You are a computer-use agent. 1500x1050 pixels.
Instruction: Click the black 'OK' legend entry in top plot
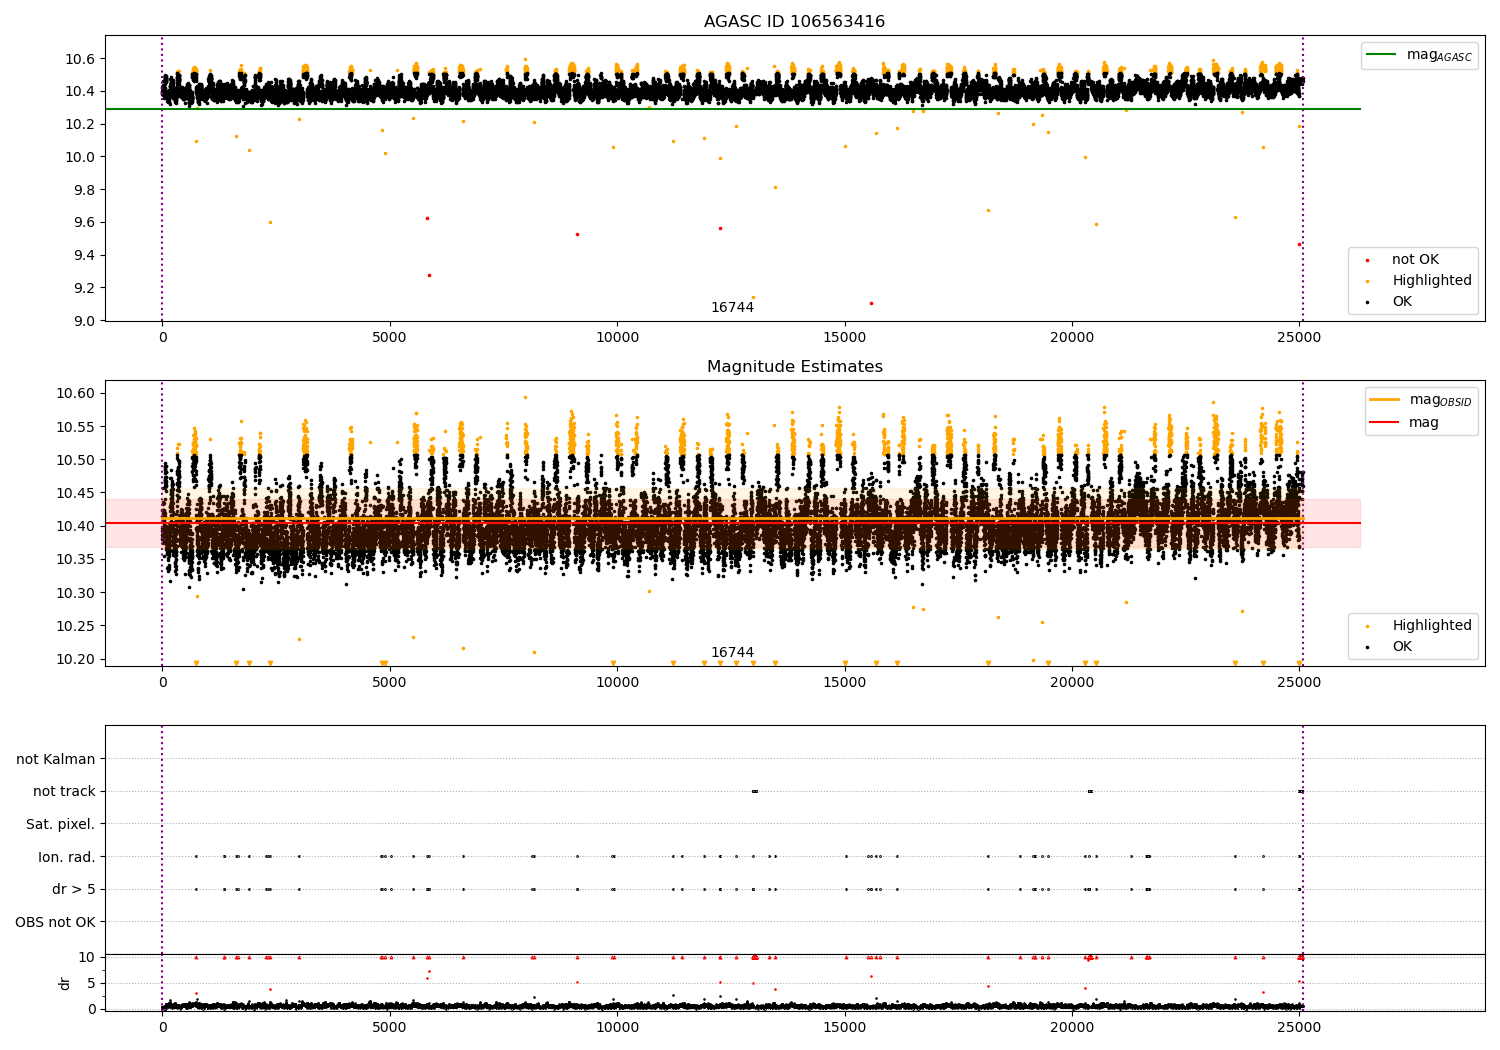click(1401, 302)
